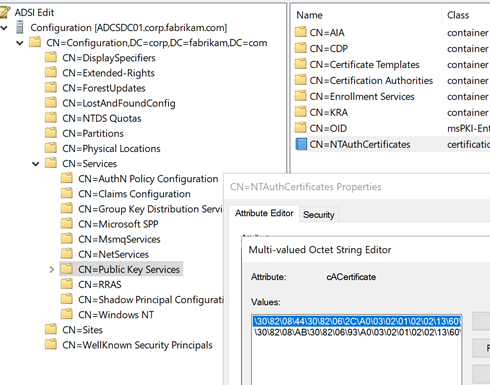Screen dimensions: 490x385
Task: Click the CN=Sites folder icon
Action: pyautogui.click(x=51, y=329)
